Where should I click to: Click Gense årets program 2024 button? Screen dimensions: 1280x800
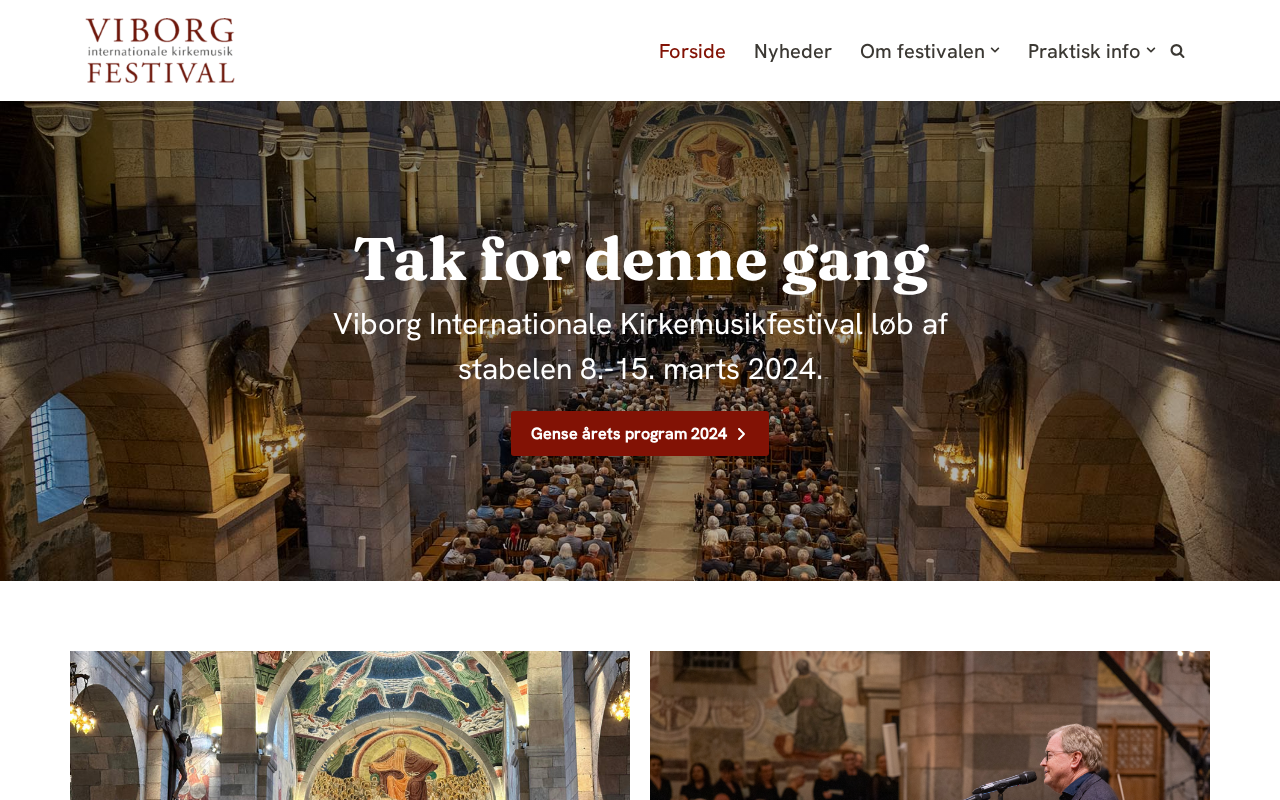[x=640, y=434]
